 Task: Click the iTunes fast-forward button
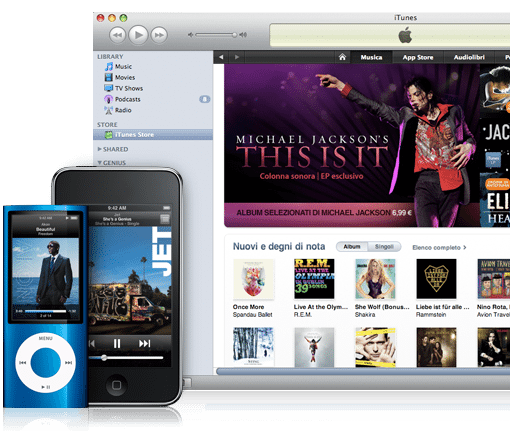[159, 35]
